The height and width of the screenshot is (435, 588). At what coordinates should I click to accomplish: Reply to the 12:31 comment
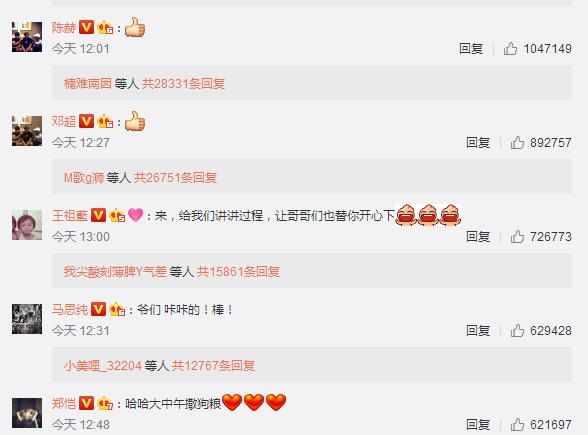point(478,330)
